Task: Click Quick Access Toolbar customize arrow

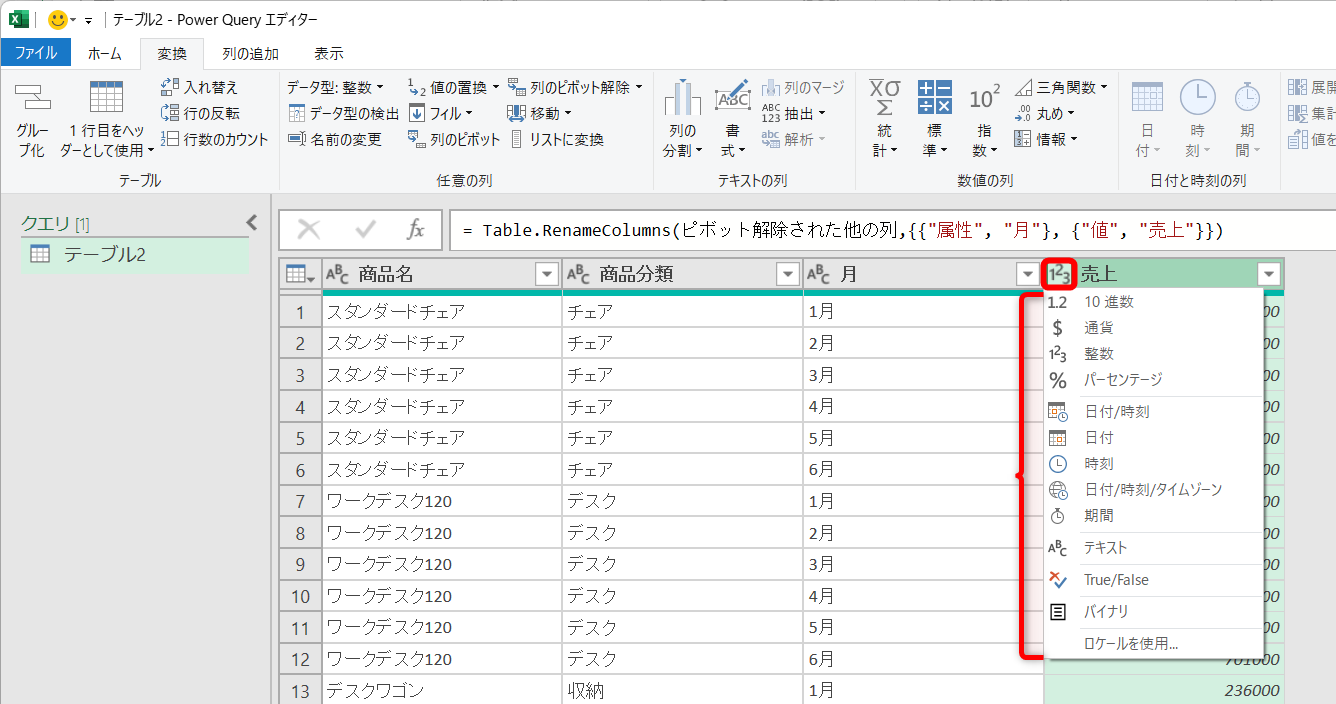Action: coord(88,20)
